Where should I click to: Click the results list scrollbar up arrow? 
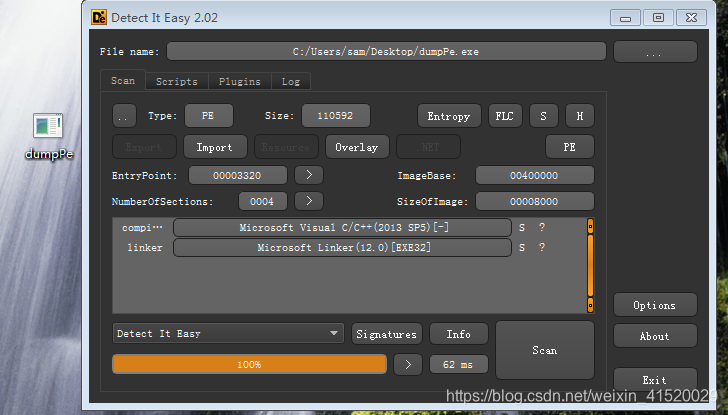click(x=590, y=227)
